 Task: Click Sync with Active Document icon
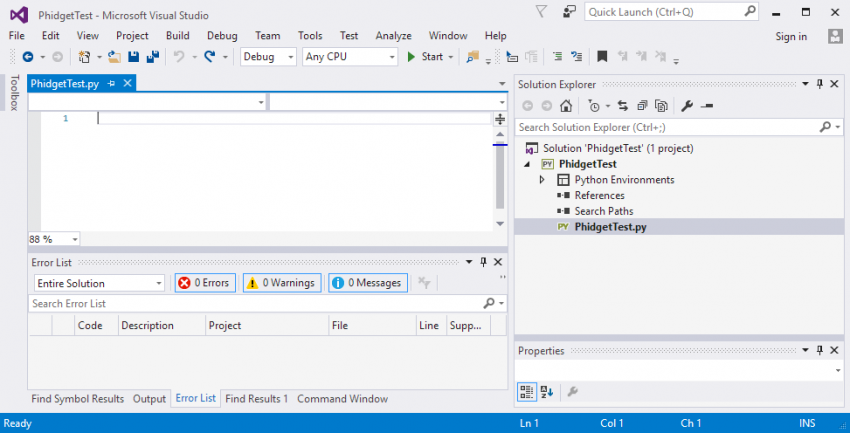(x=623, y=106)
